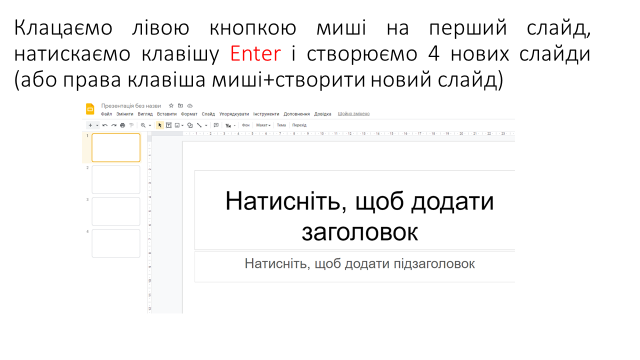Open the Файл menu
The height and width of the screenshot is (360, 640).
click(107, 114)
